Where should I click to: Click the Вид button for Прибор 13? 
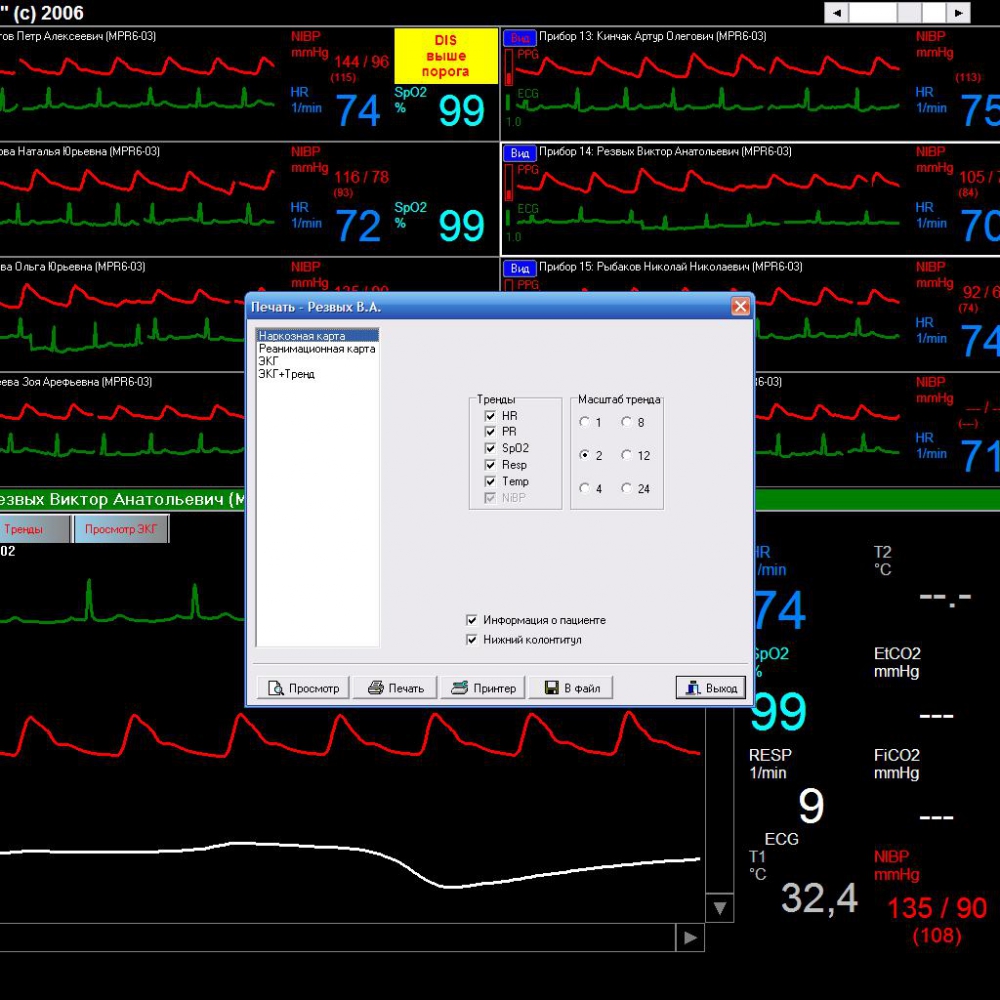click(519, 37)
